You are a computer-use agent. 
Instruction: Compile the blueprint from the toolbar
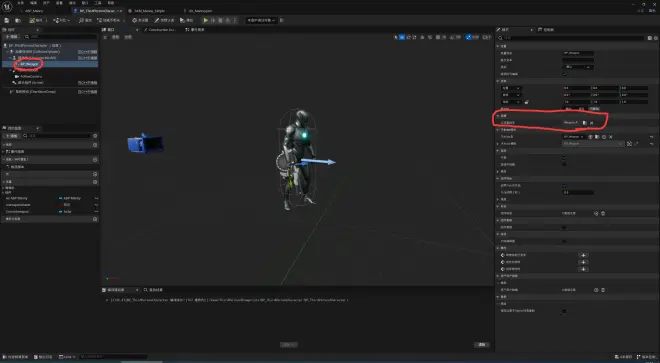tap(36, 20)
